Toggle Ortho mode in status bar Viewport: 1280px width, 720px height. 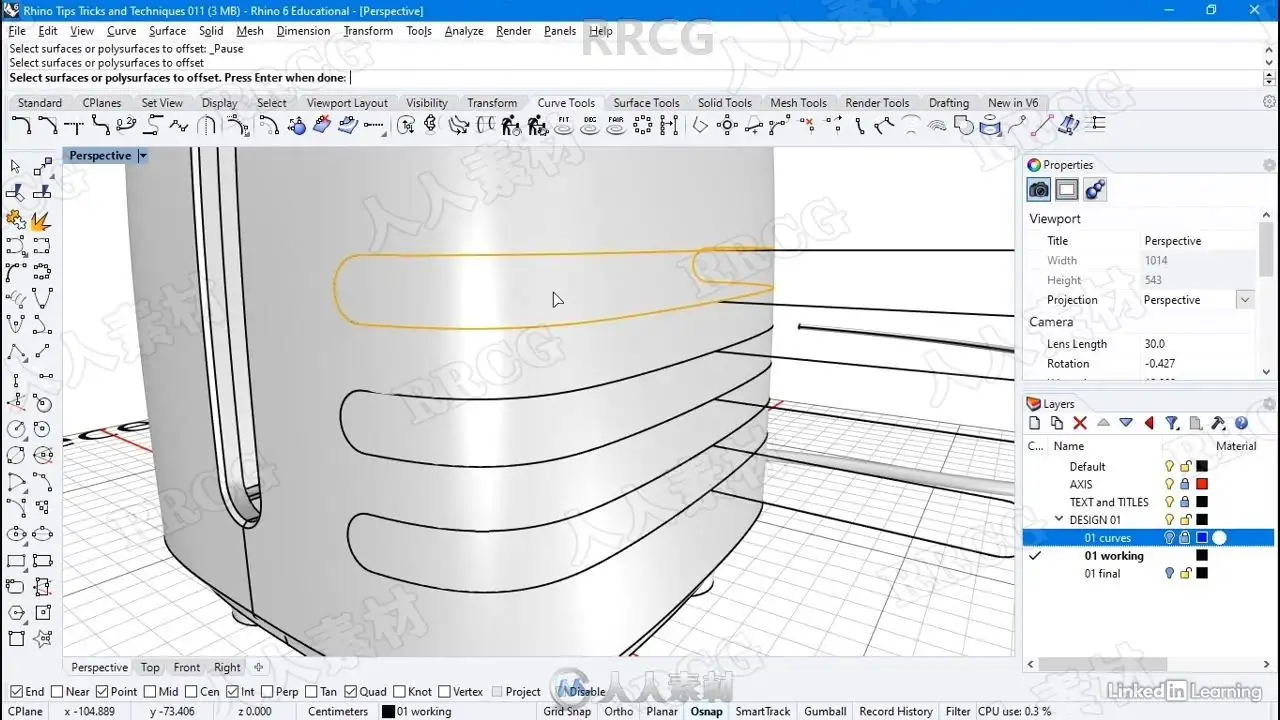point(619,711)
